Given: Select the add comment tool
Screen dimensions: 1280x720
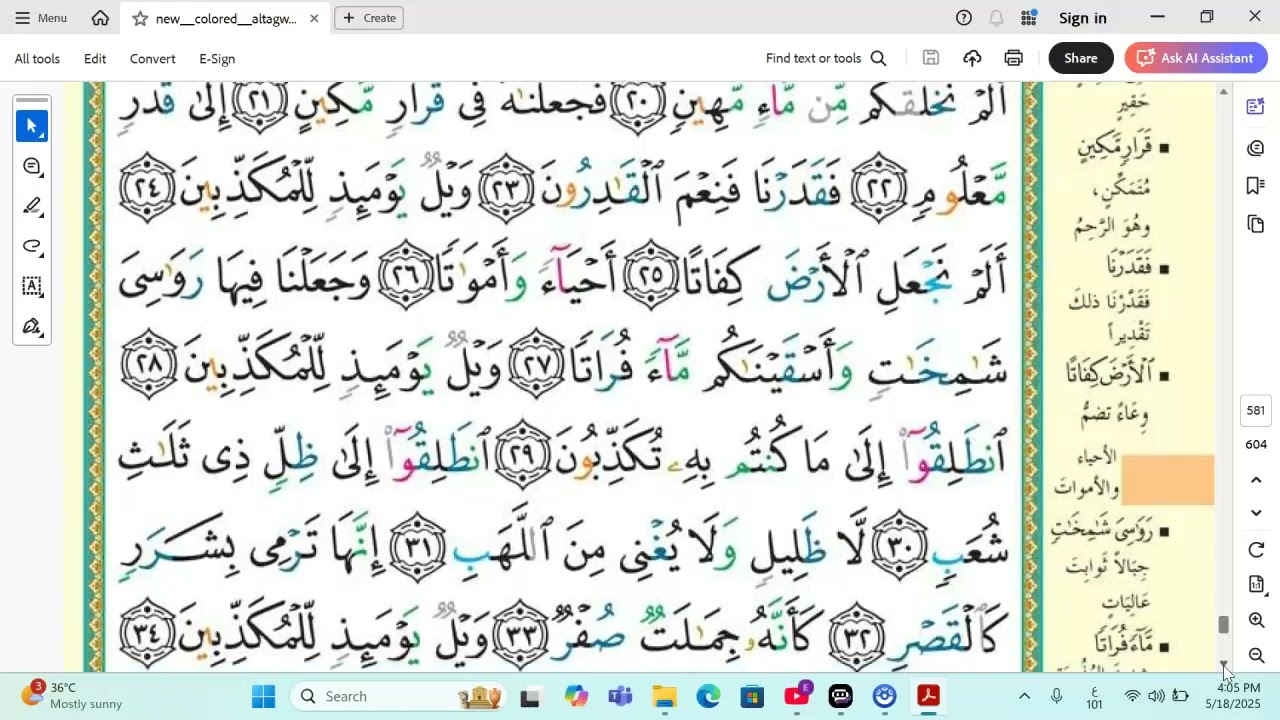Looking at the screenshot, I should point(32,166).
